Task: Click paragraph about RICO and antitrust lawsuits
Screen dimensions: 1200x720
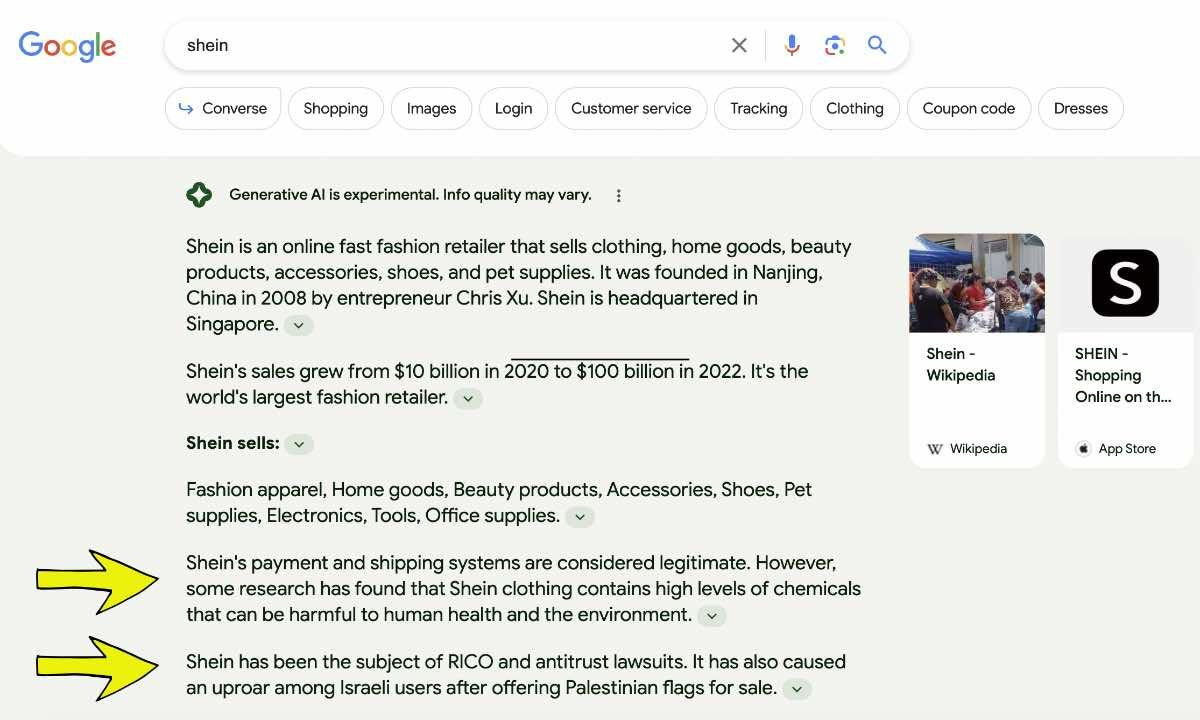Action: 516,675
